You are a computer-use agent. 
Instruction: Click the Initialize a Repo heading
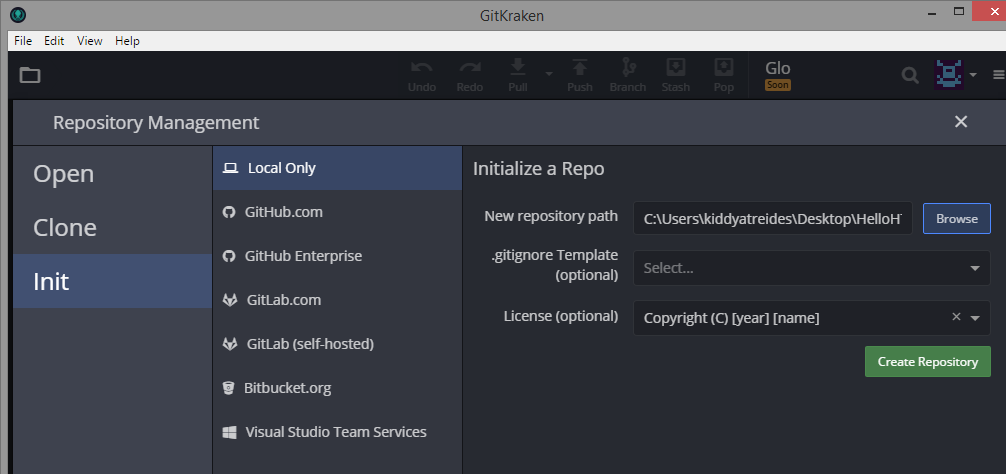coord(539,169)
